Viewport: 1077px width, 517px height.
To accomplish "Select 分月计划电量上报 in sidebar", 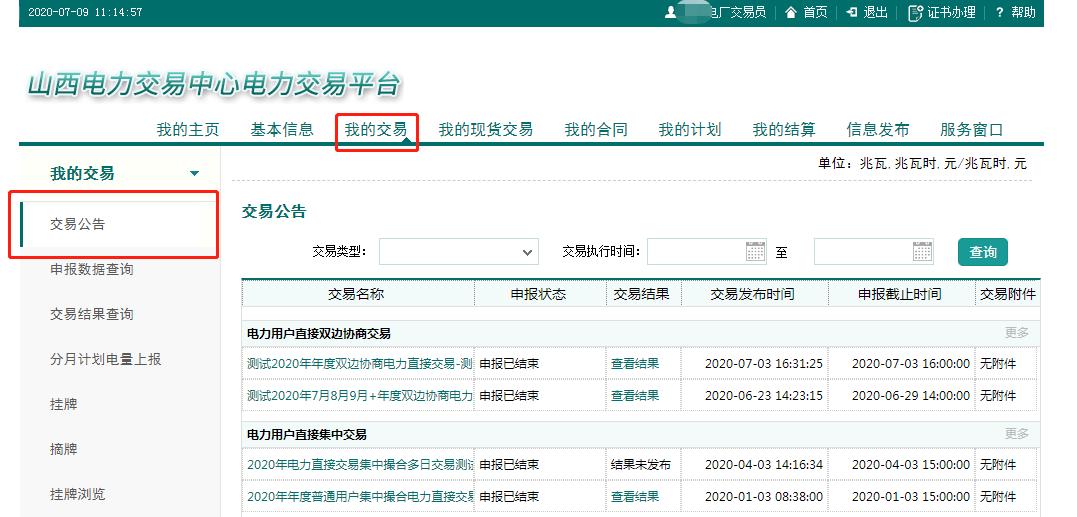I will [x=105, y=359].
